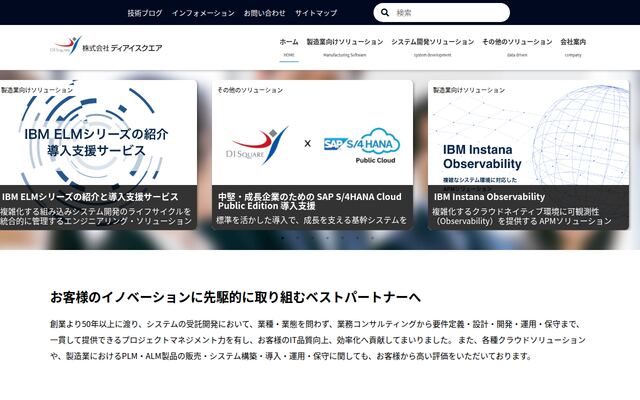Image resolution: width=640 pixels, height=400 pixels.
Task: Select the ホーム navigation menu item
Action: tap(289, 47)
